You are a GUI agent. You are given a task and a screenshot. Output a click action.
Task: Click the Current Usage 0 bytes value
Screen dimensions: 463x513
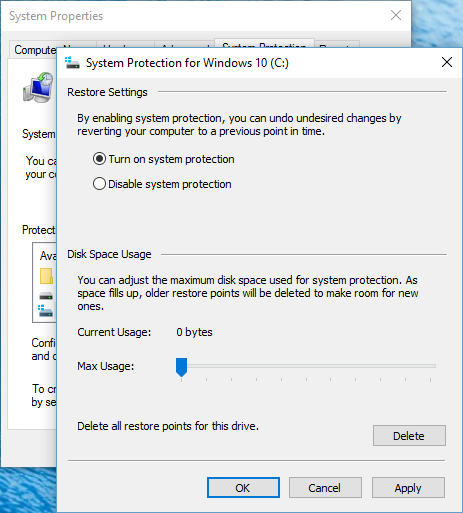point(194,332)
